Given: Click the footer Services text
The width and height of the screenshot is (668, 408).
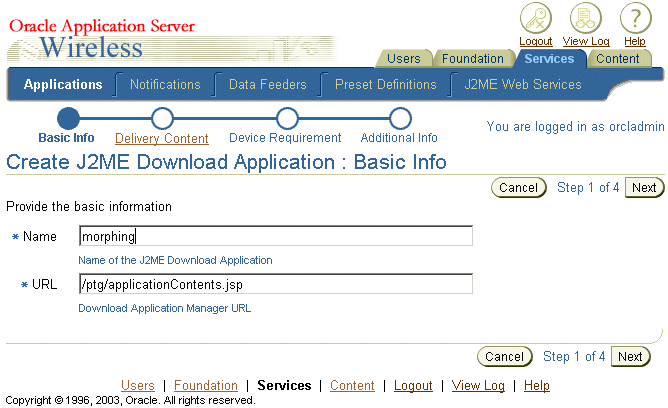Looking at the screenshot, I should [x=284, y=385].
